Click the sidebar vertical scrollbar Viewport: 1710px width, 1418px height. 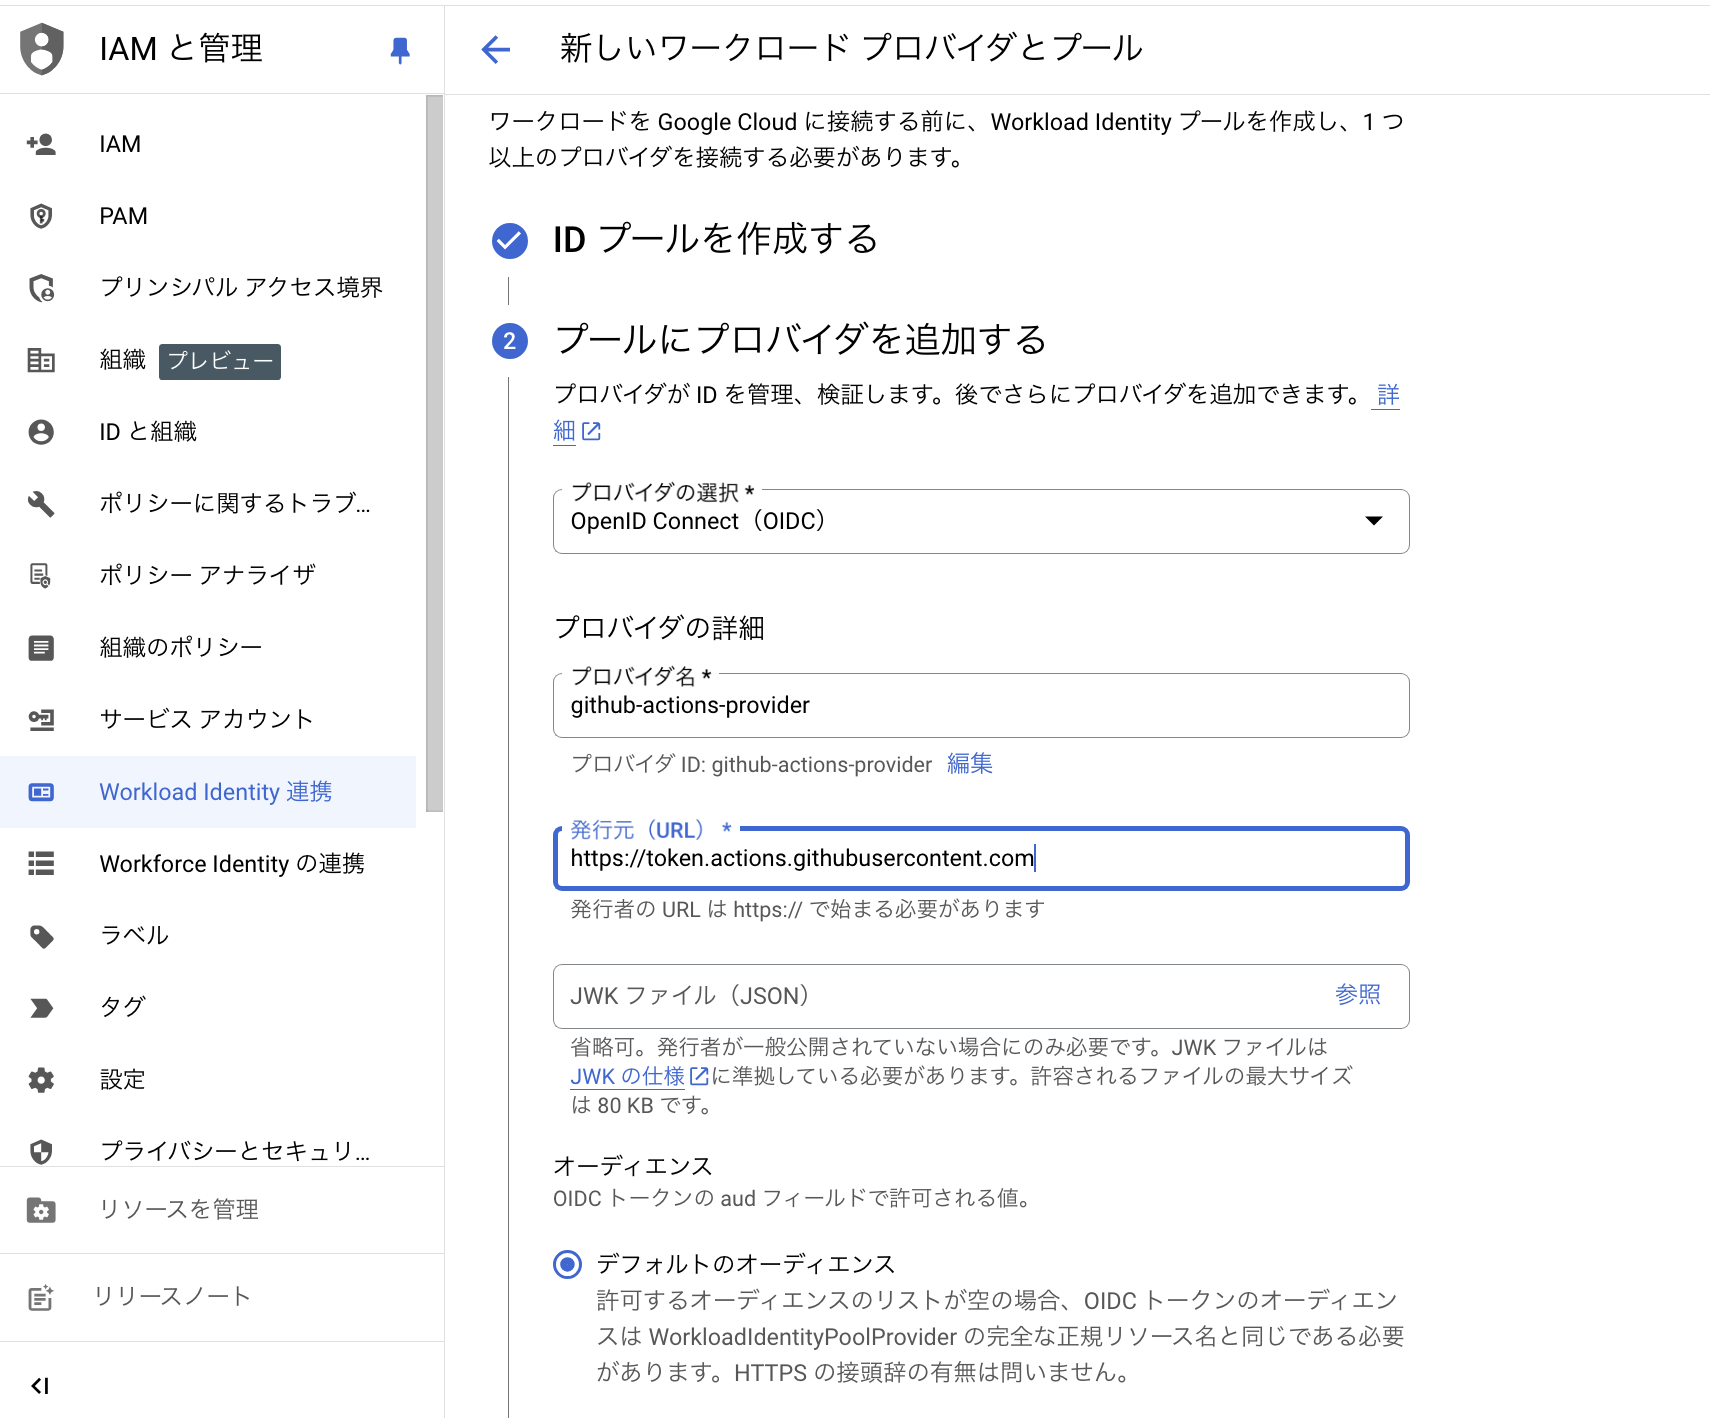click(434, 453)
